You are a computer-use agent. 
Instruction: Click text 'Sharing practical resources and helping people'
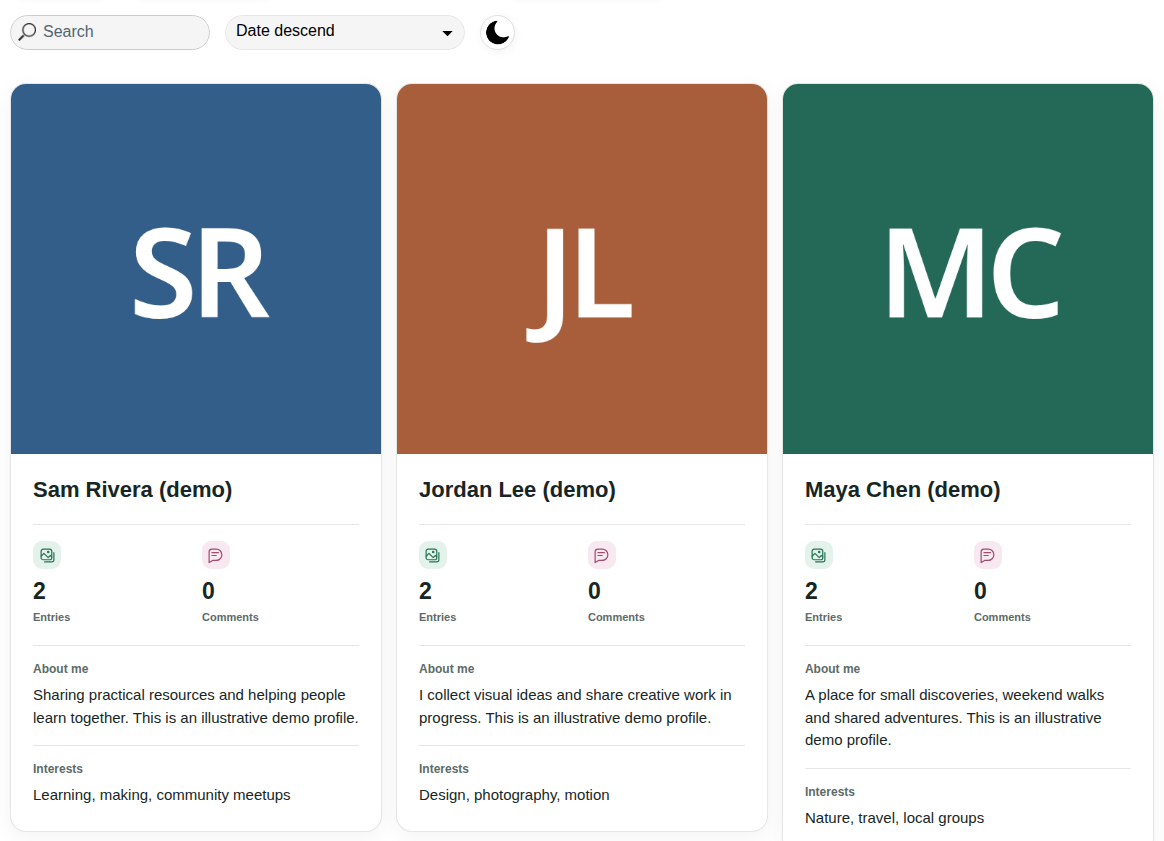(189, 695)
